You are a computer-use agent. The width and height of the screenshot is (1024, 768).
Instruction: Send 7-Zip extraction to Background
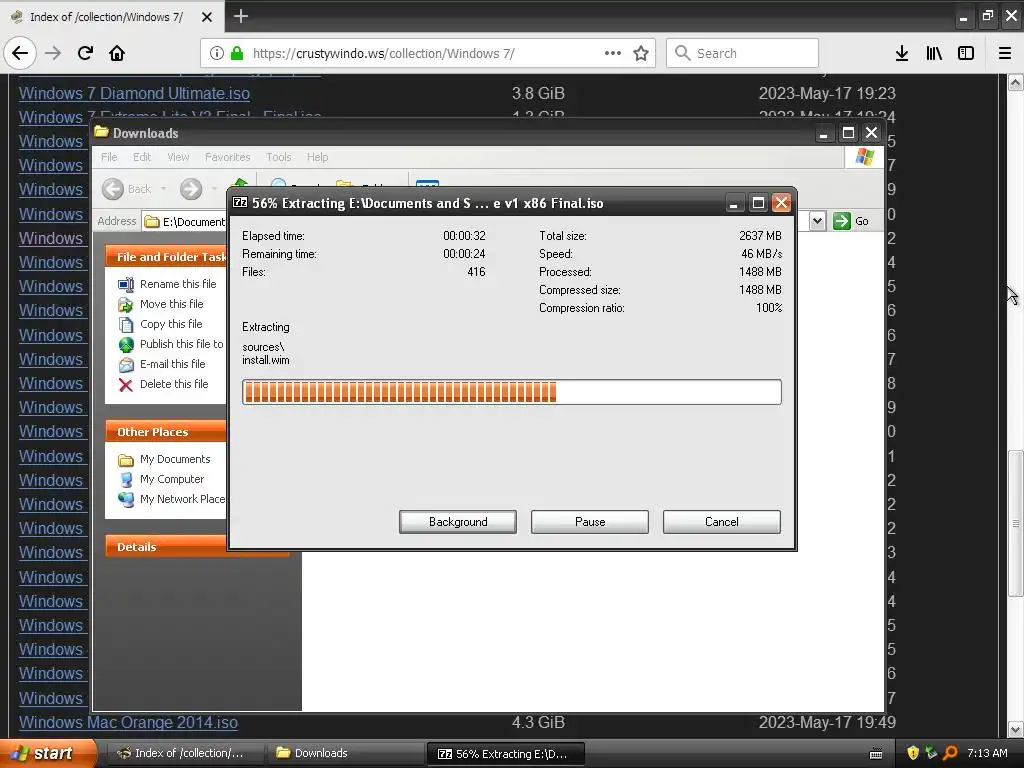pyautogui.click(x=458, y=522)
